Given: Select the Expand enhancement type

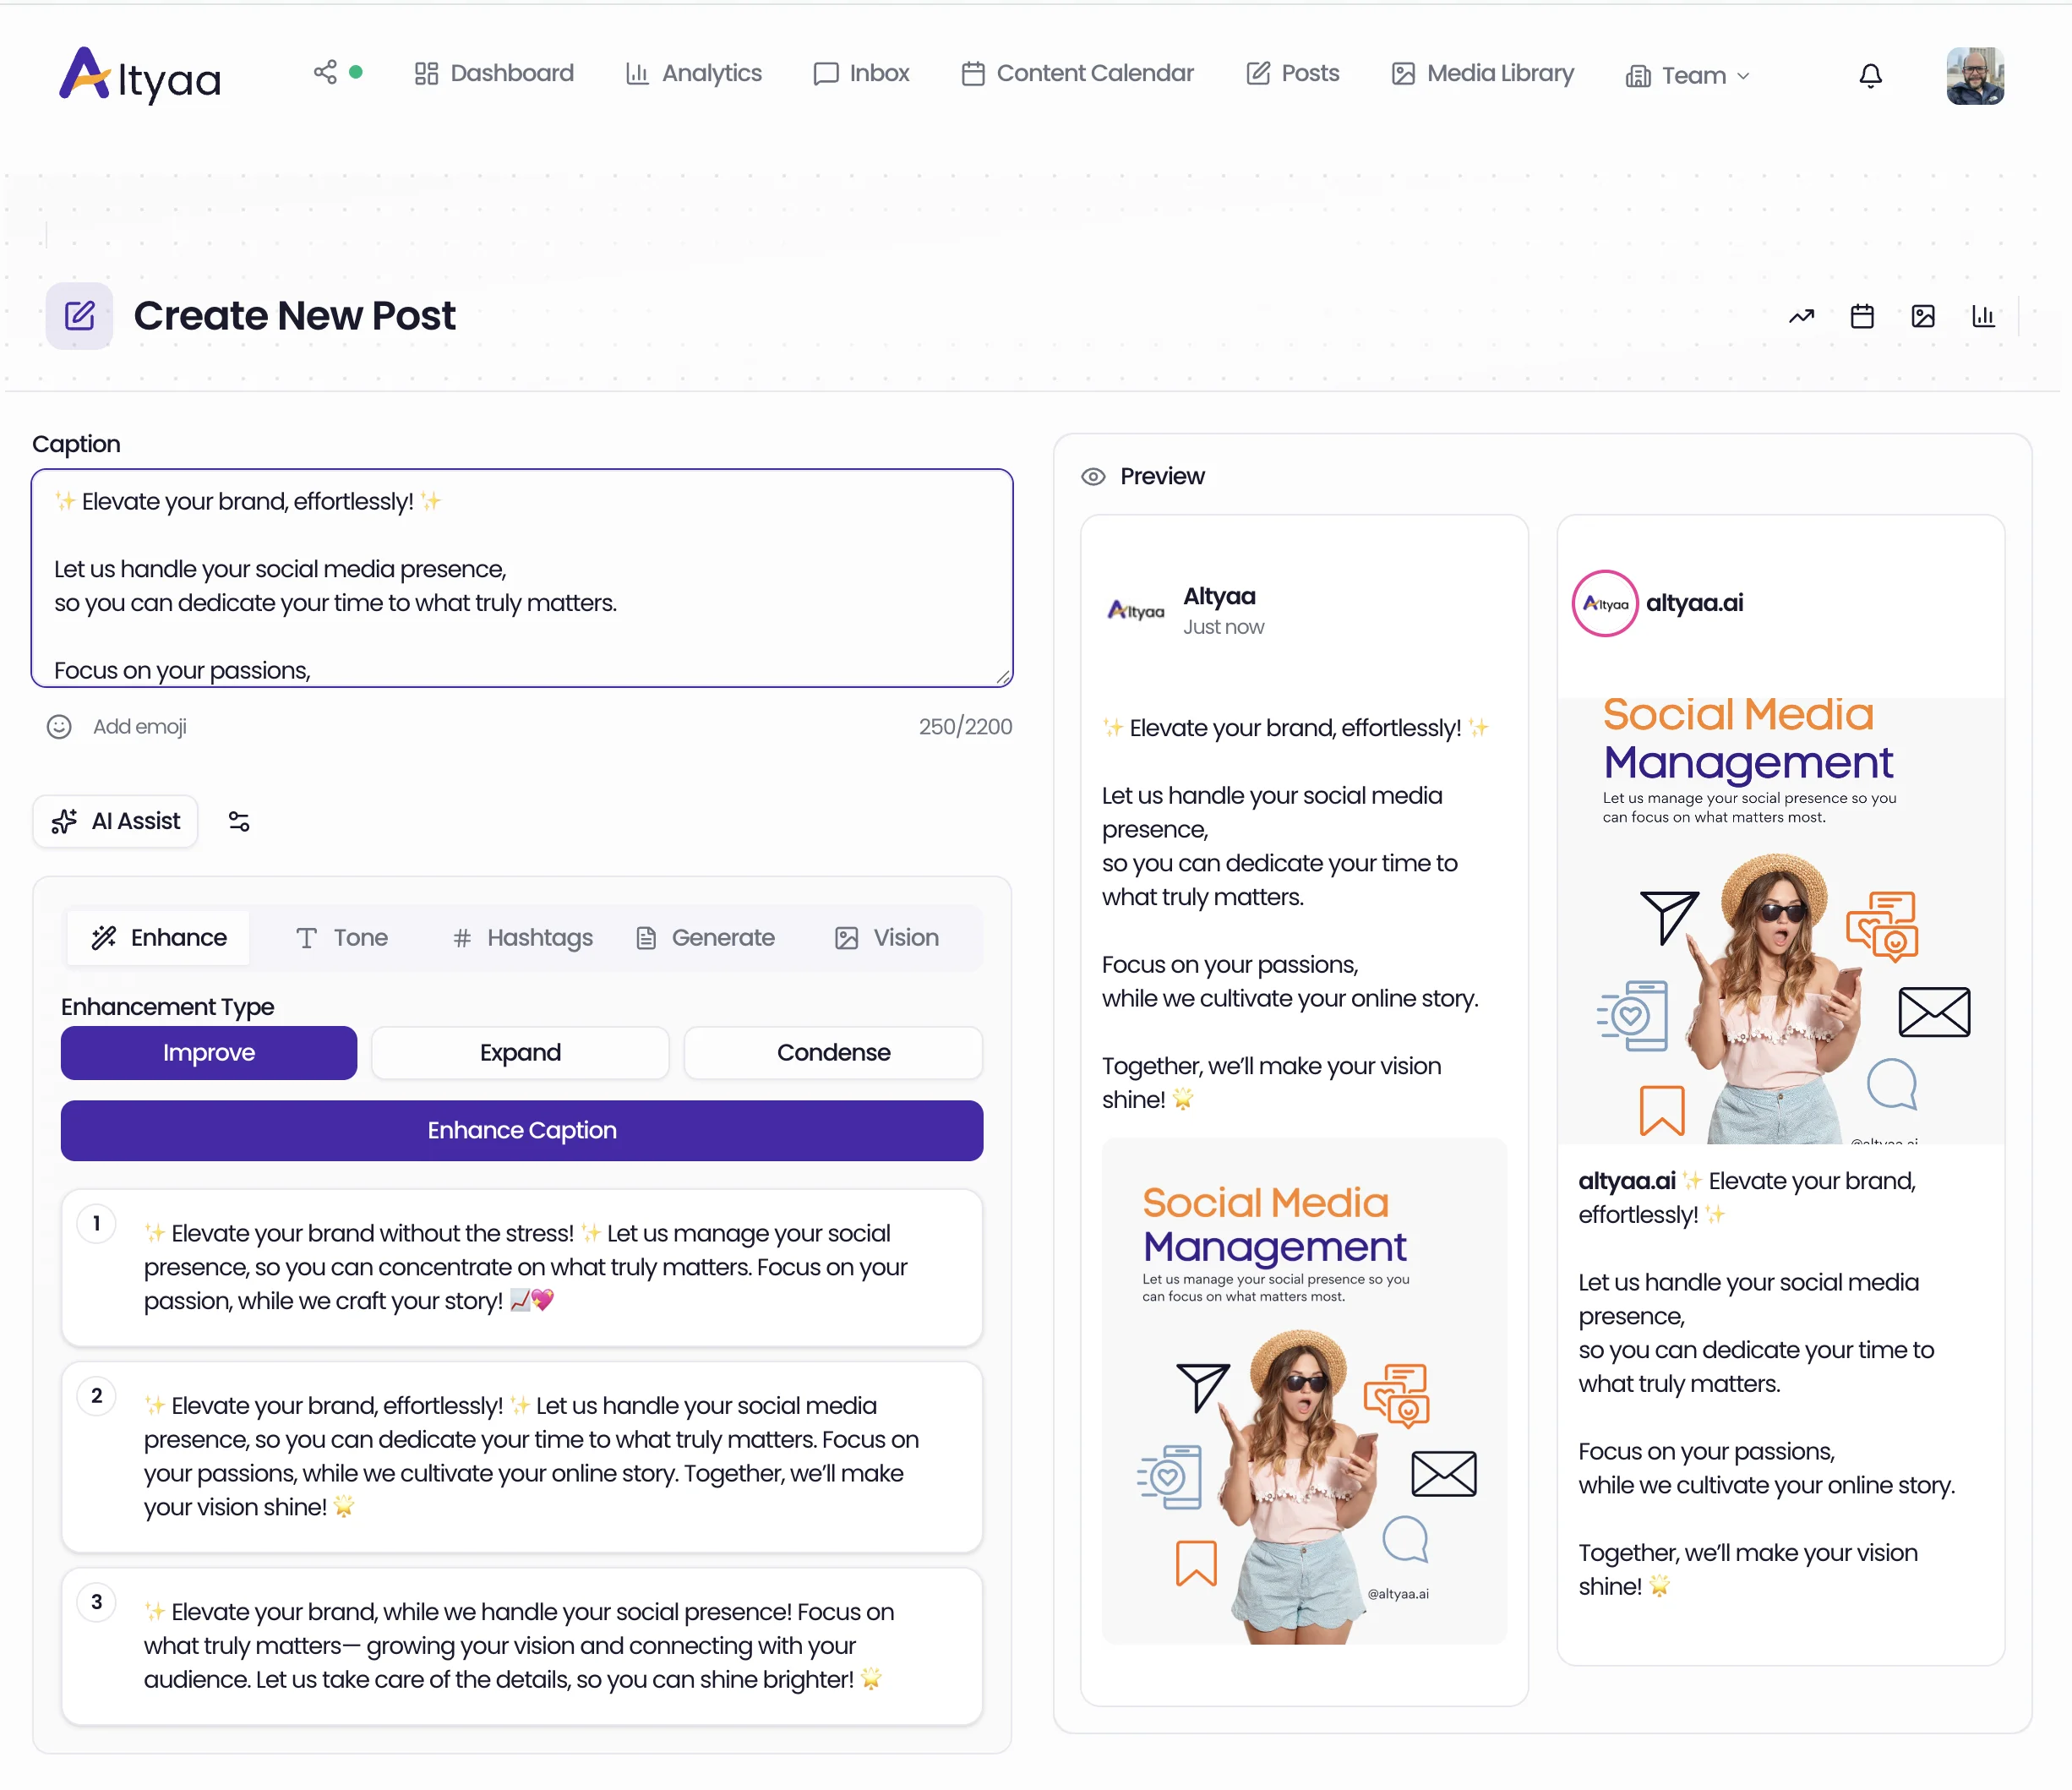Looking at the screenshot, I should [x=520, y=1052].
